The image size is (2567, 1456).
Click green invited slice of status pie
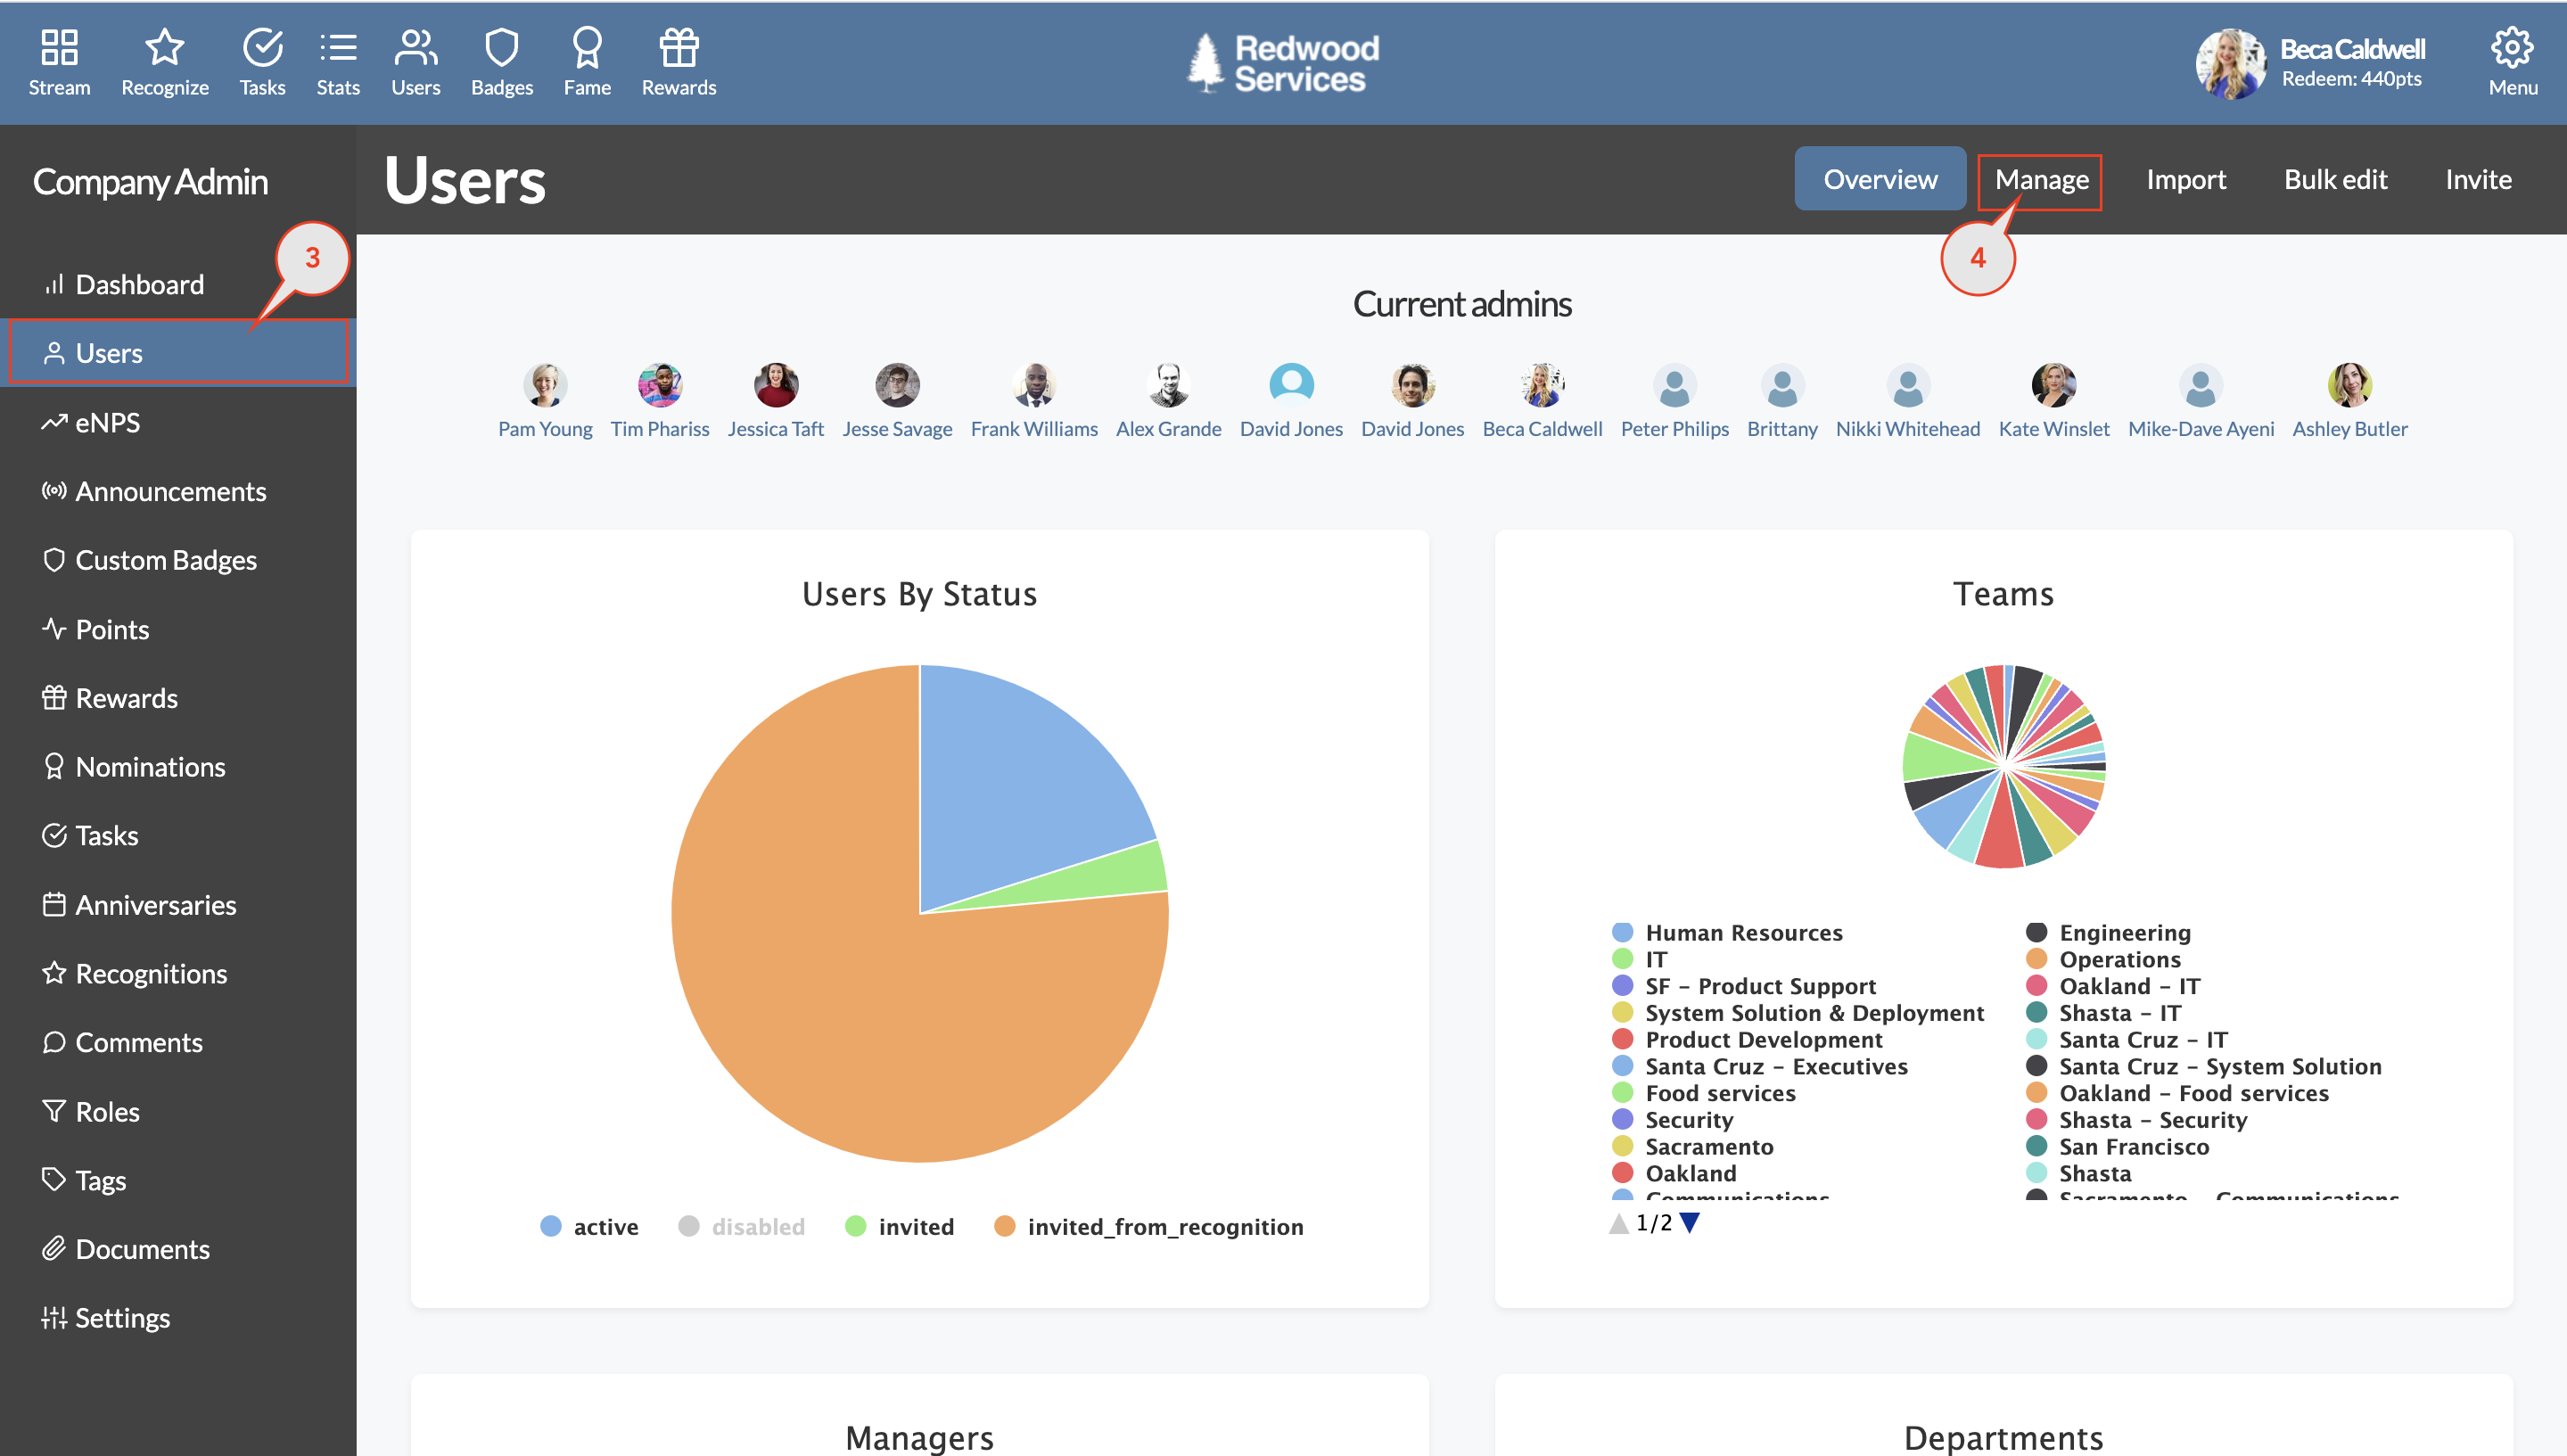point(1110,876)
